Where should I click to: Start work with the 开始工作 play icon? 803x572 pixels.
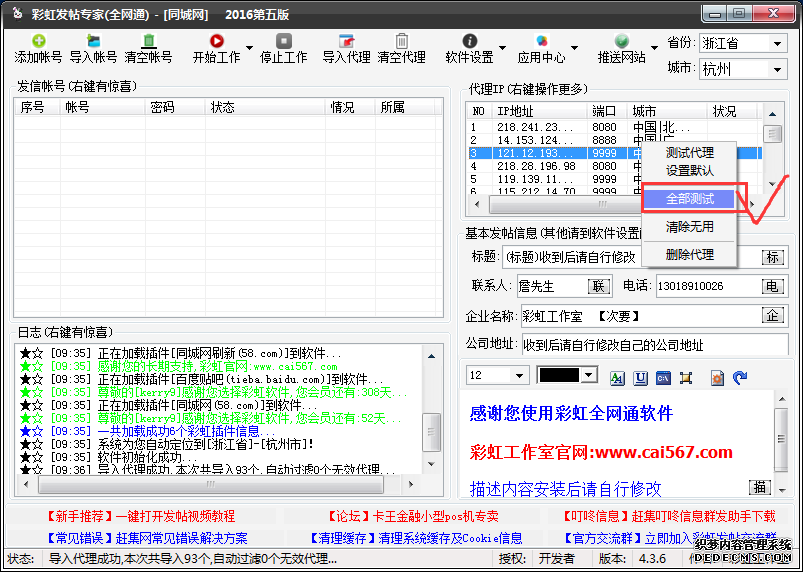217,41
